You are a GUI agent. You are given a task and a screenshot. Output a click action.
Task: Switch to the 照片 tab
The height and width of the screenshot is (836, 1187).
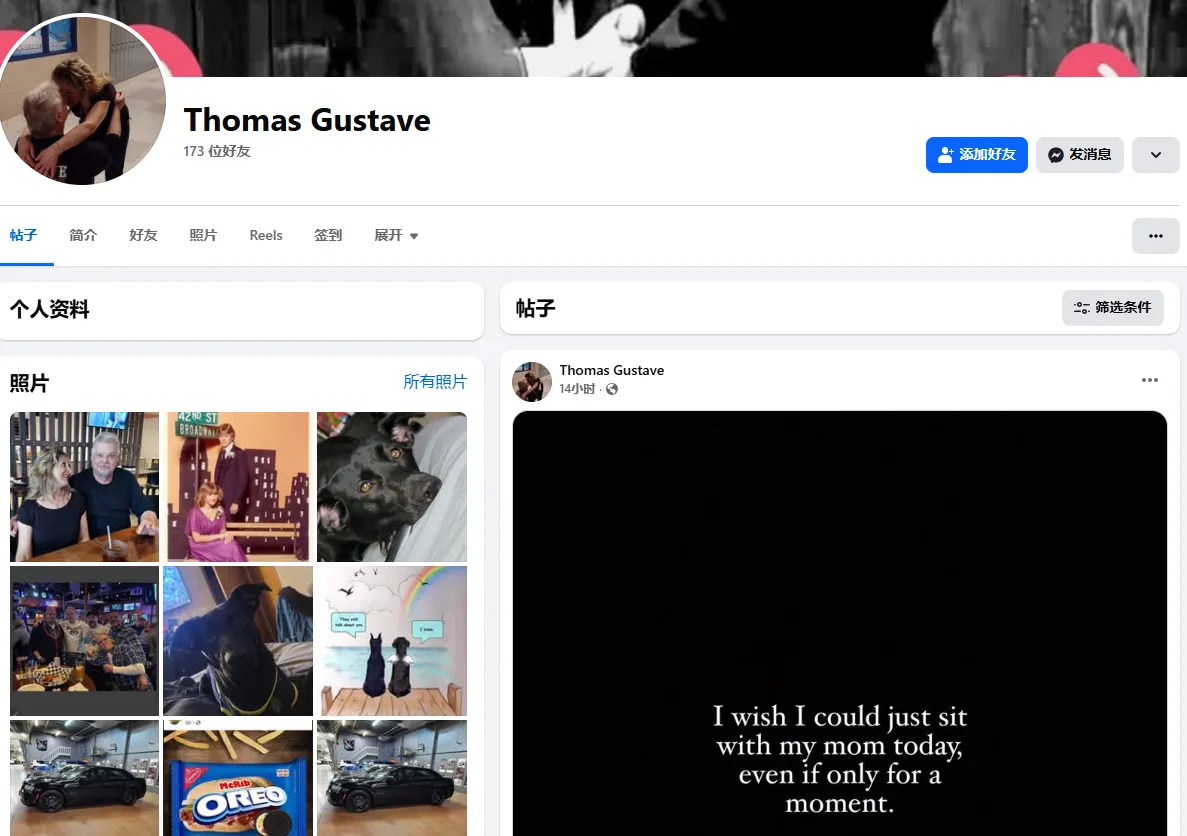203,236
